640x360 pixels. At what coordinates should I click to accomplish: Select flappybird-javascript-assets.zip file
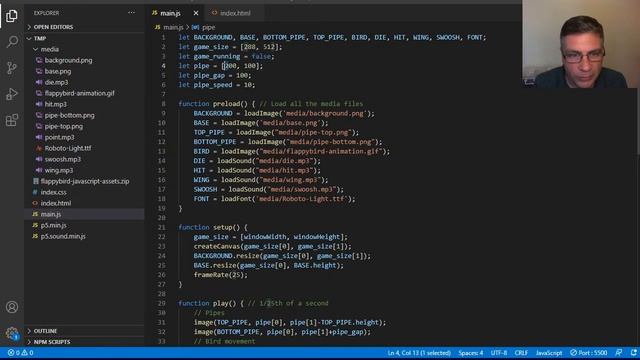pyautogui.click(x=84, y=181)
